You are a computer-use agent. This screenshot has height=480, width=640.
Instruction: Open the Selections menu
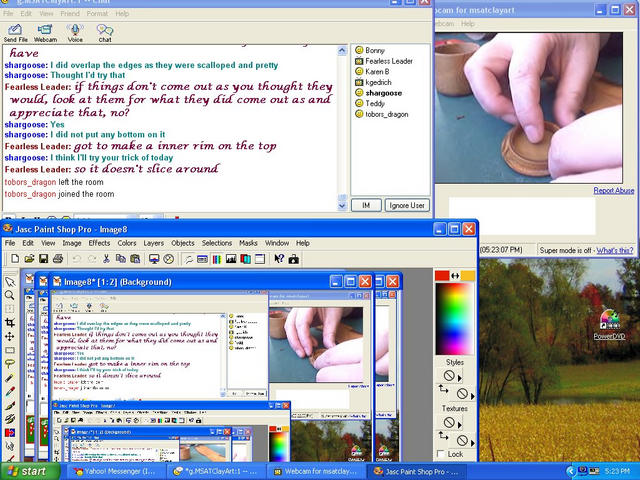coord(217,243)
